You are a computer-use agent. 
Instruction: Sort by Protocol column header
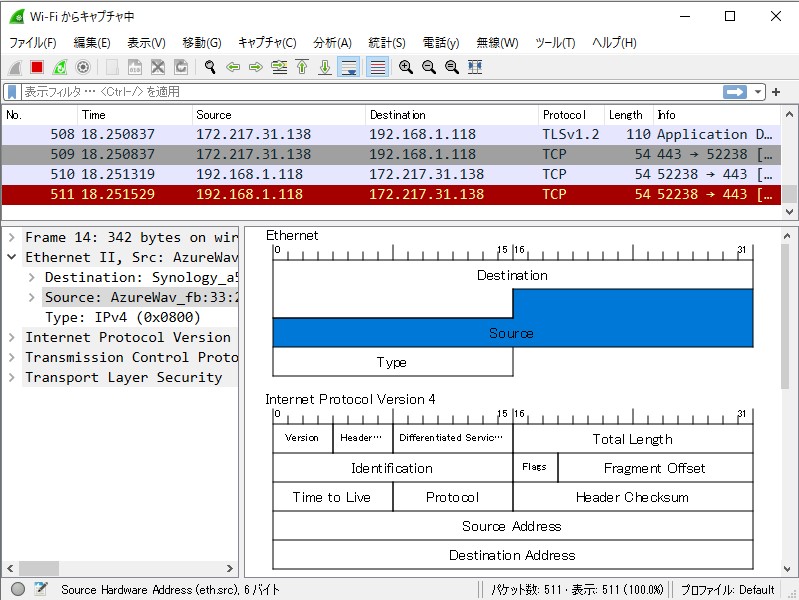571,115
